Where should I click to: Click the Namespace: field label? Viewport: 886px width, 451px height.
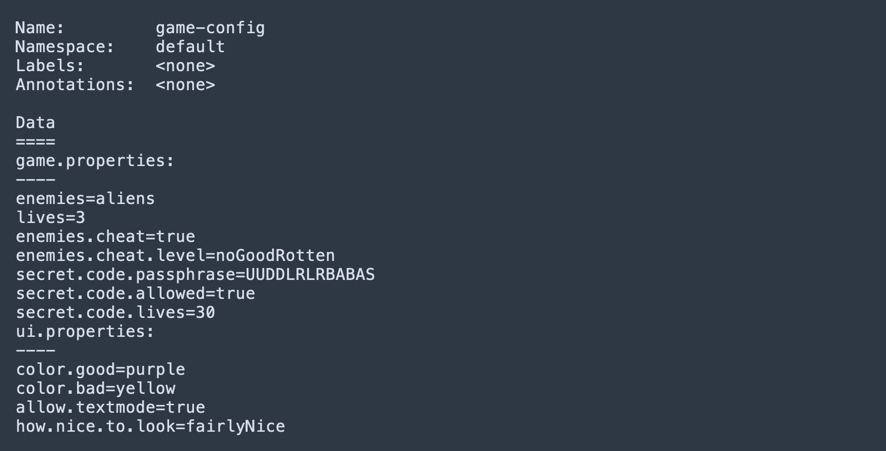coord(65,47)
